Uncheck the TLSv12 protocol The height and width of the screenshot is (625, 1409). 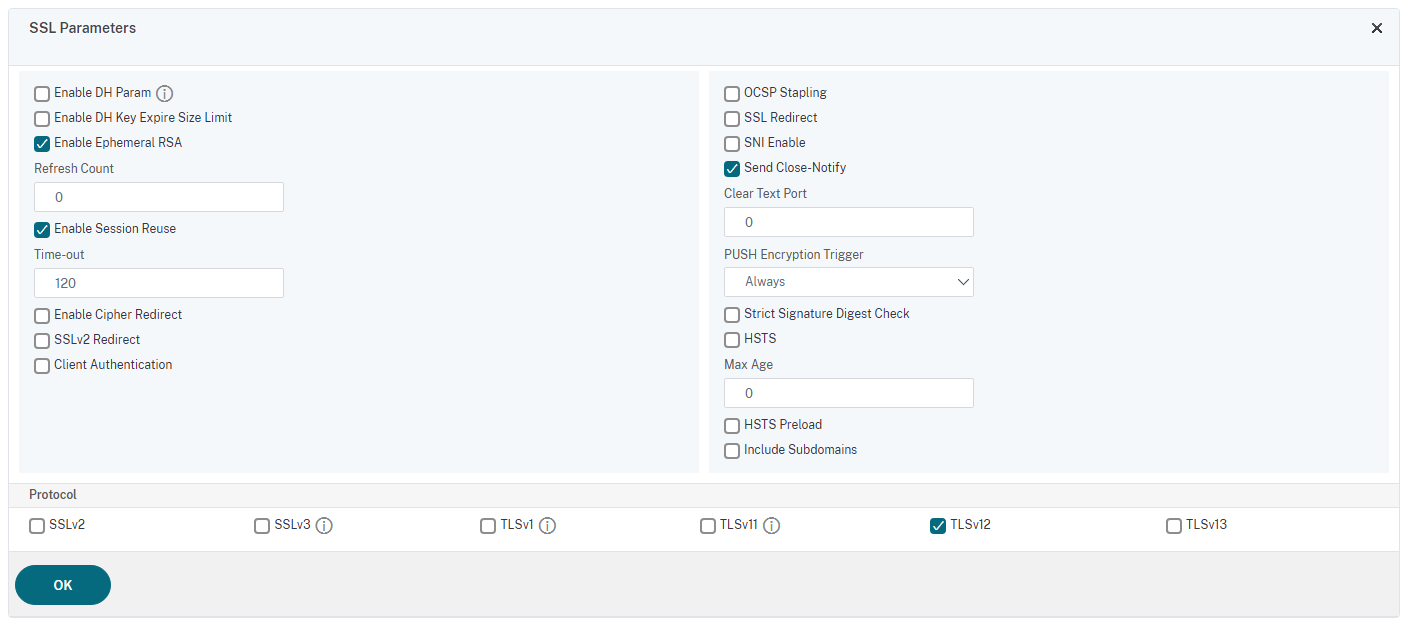coord(938,526)
